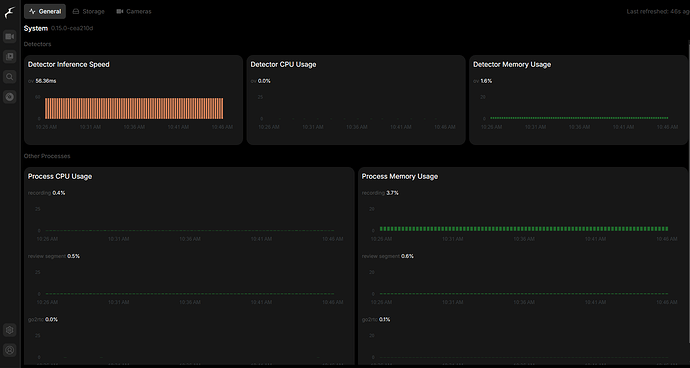Switch to the Cameras tab
The height and width of the screenshot is (368, 690).
click(x=134, y=11)
